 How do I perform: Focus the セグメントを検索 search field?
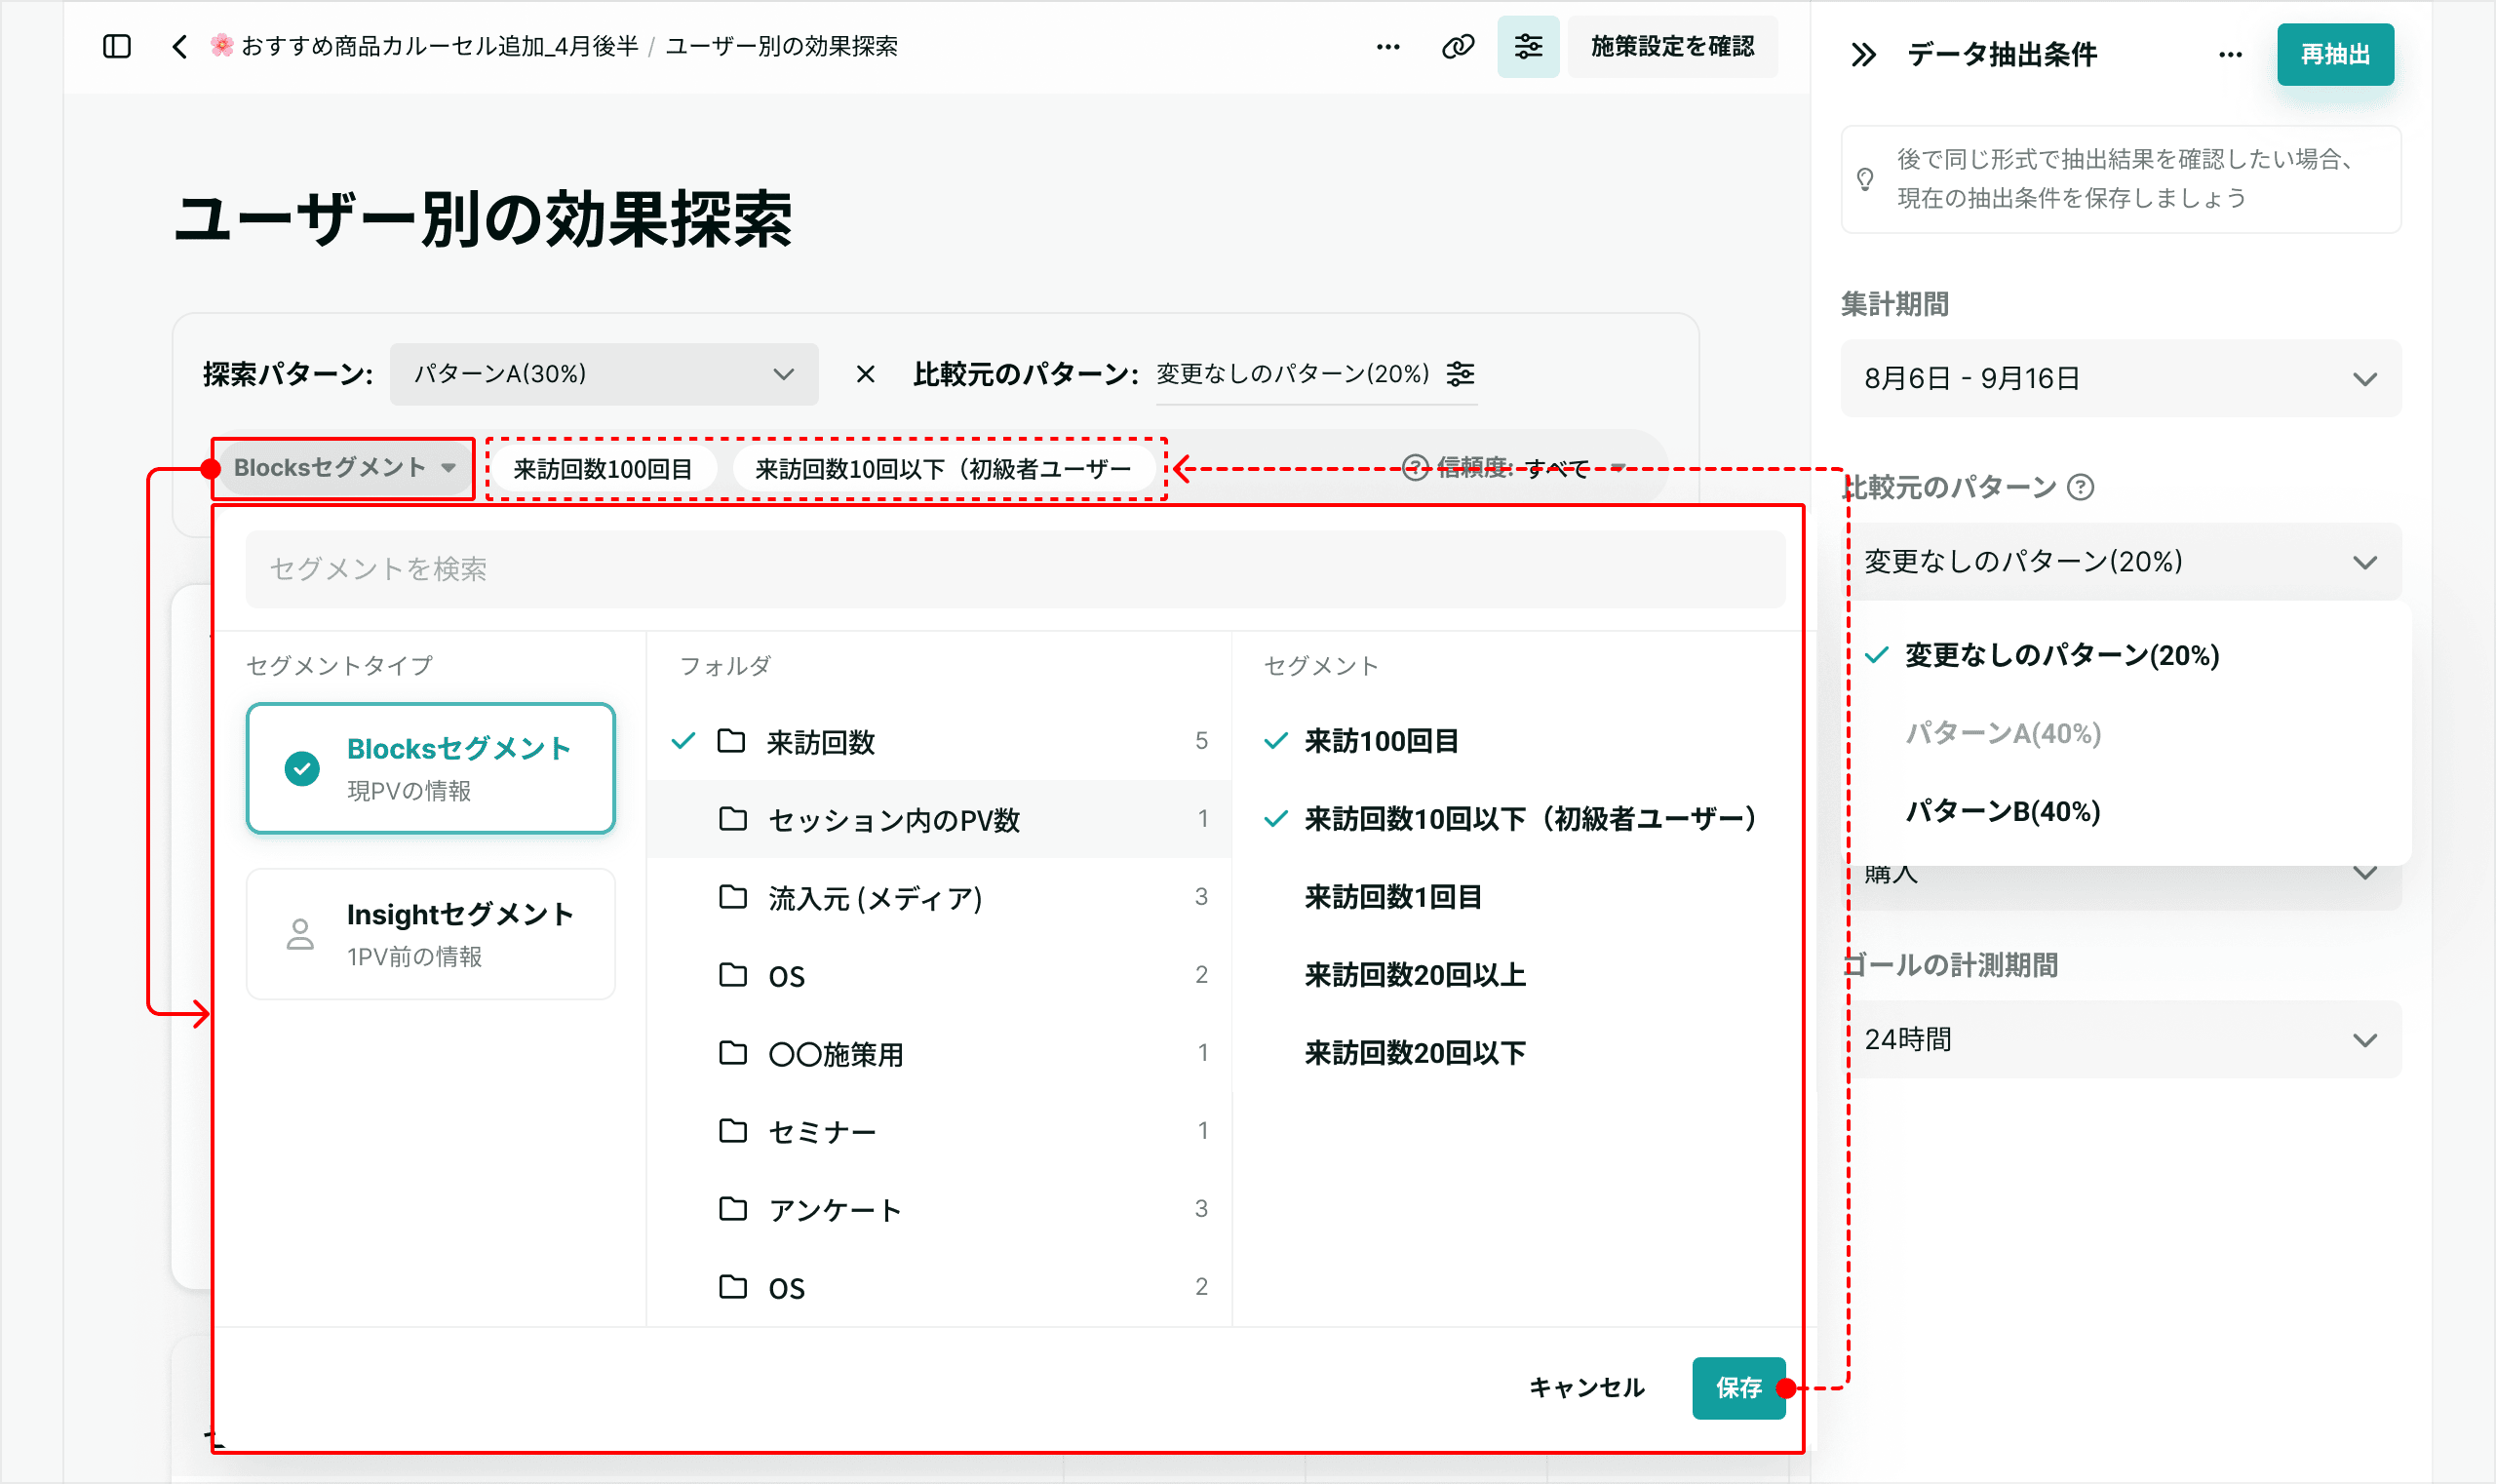pyautogui.click(x=1015, y=569)
